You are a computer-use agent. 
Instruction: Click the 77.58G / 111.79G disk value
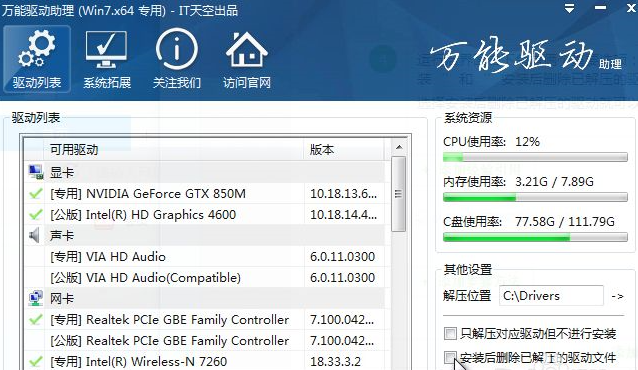[x=565, y=221]
